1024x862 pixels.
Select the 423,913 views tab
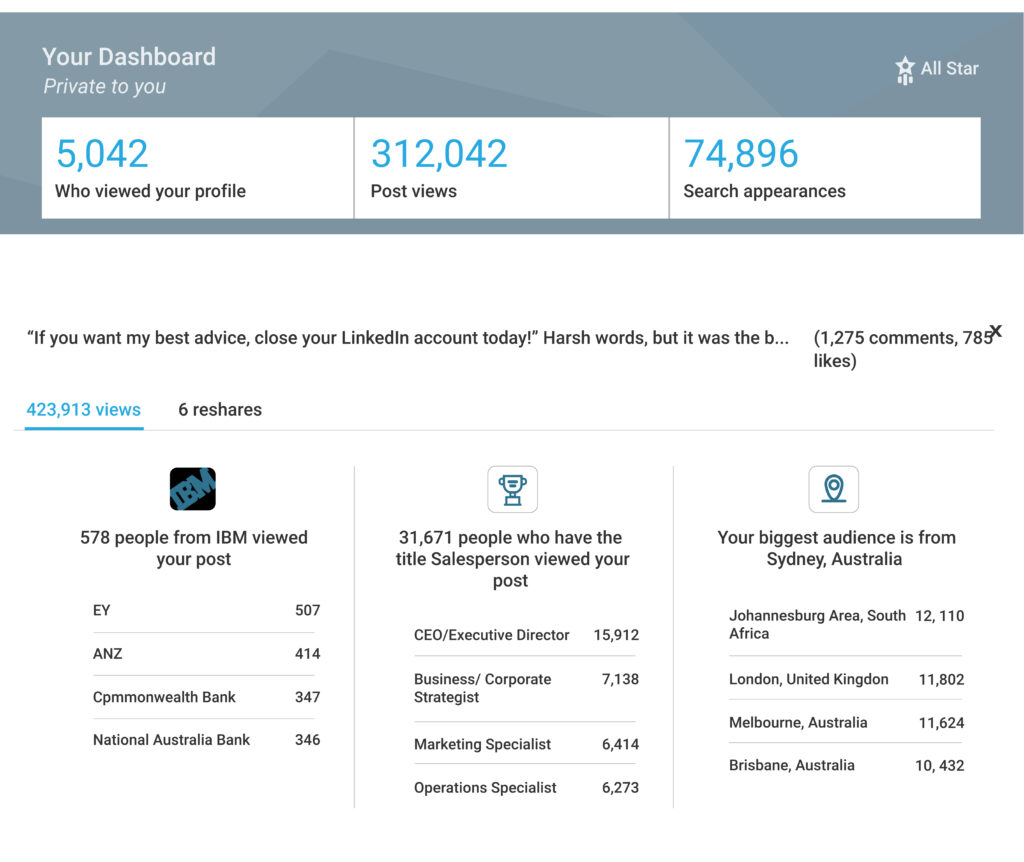(x=84, y=410)
